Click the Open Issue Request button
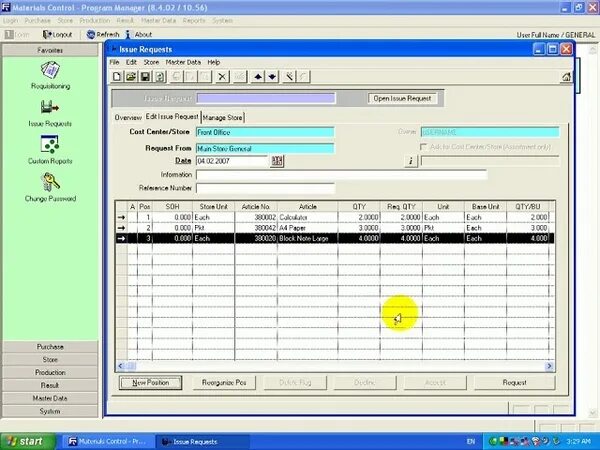The image size is (600, 450). (x=402, y=98)
